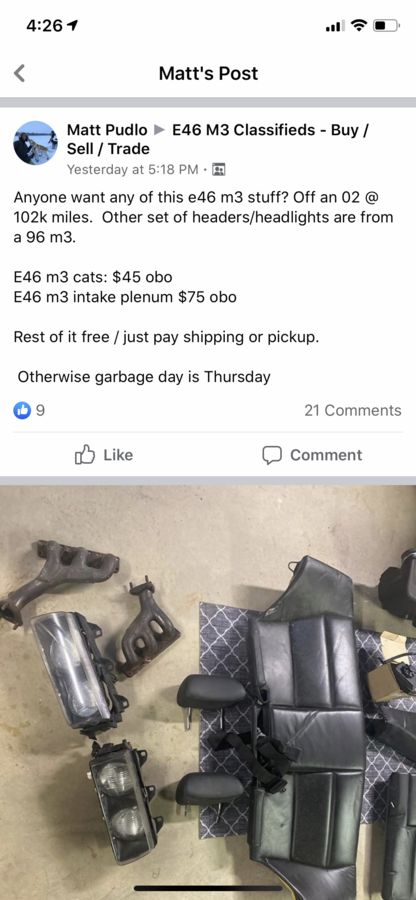Tap the Matt's Post header title

[x=208, y=73]
